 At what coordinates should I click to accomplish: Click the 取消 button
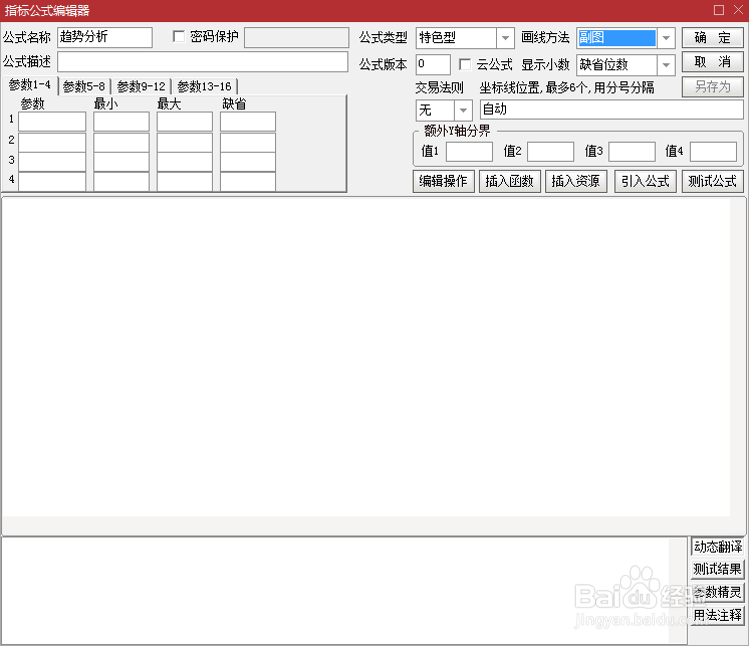pos(712,62)
